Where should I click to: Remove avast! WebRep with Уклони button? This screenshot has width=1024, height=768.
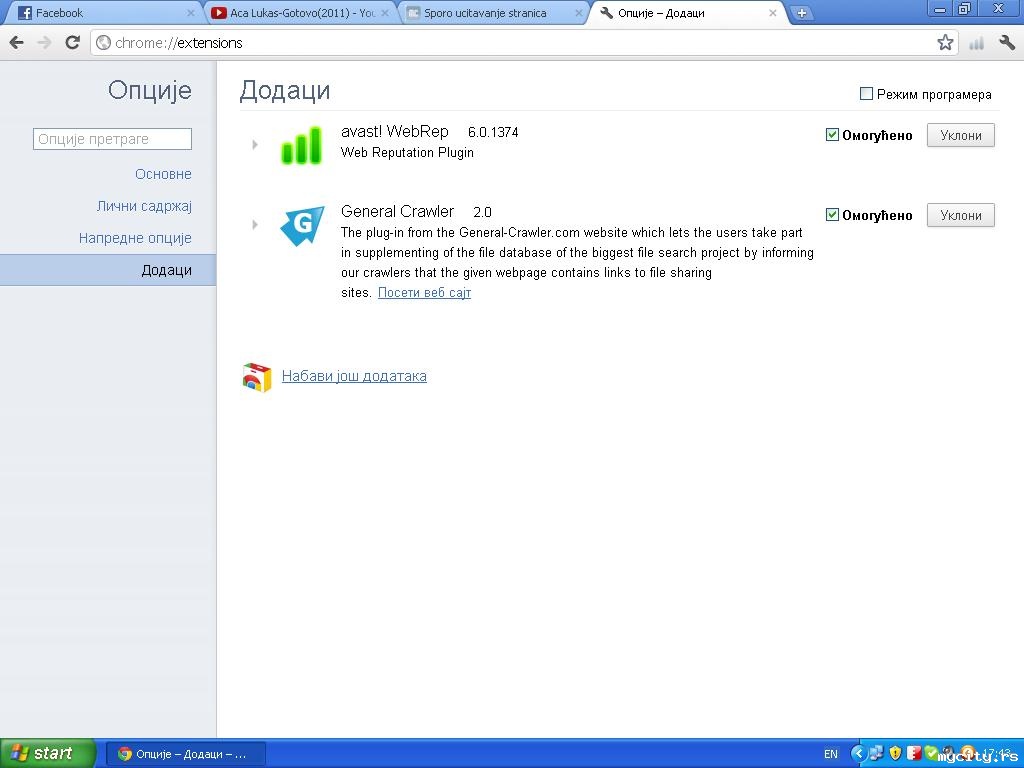(x=961, y=135)
